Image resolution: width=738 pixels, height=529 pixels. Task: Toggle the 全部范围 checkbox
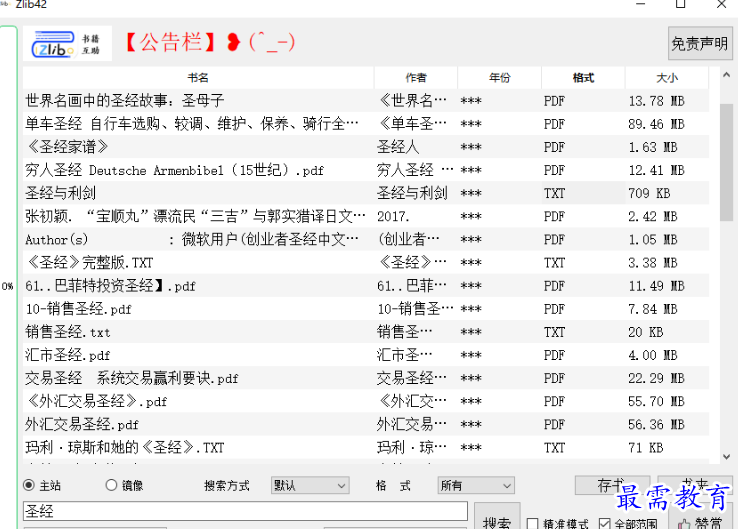coord(605,523)
